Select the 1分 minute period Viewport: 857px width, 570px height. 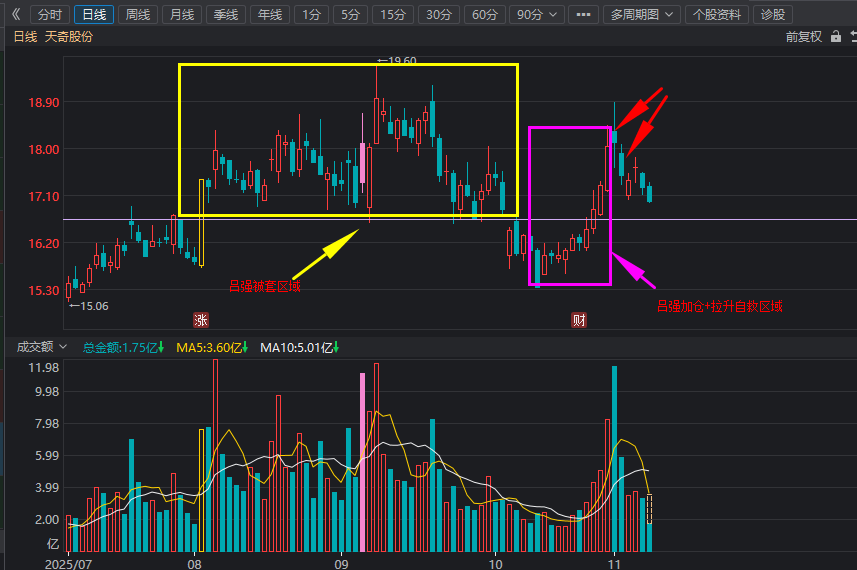click(312, 14)
